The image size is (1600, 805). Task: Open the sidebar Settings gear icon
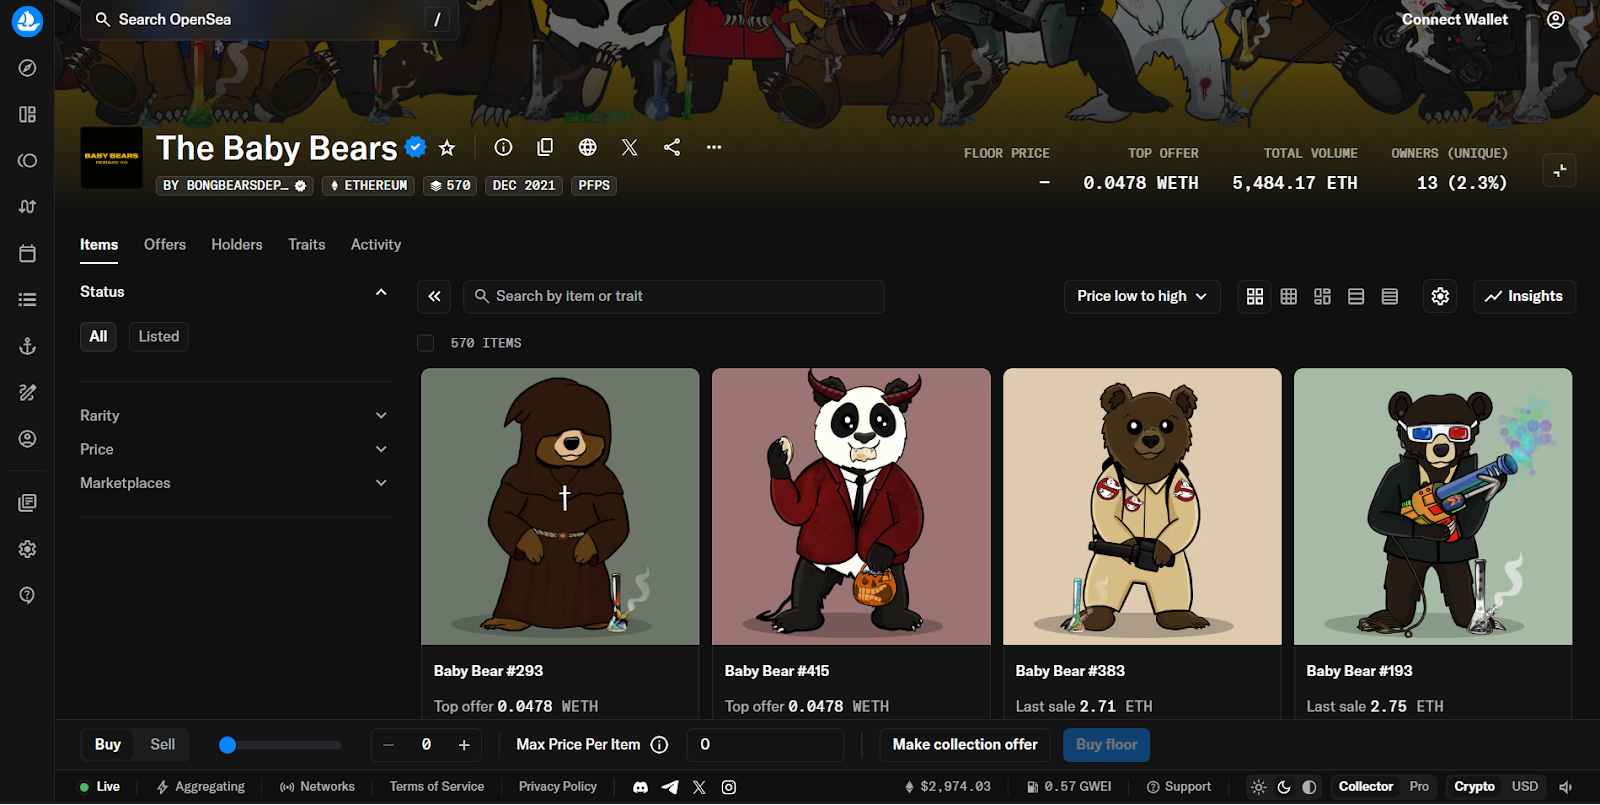pos(27,549)
